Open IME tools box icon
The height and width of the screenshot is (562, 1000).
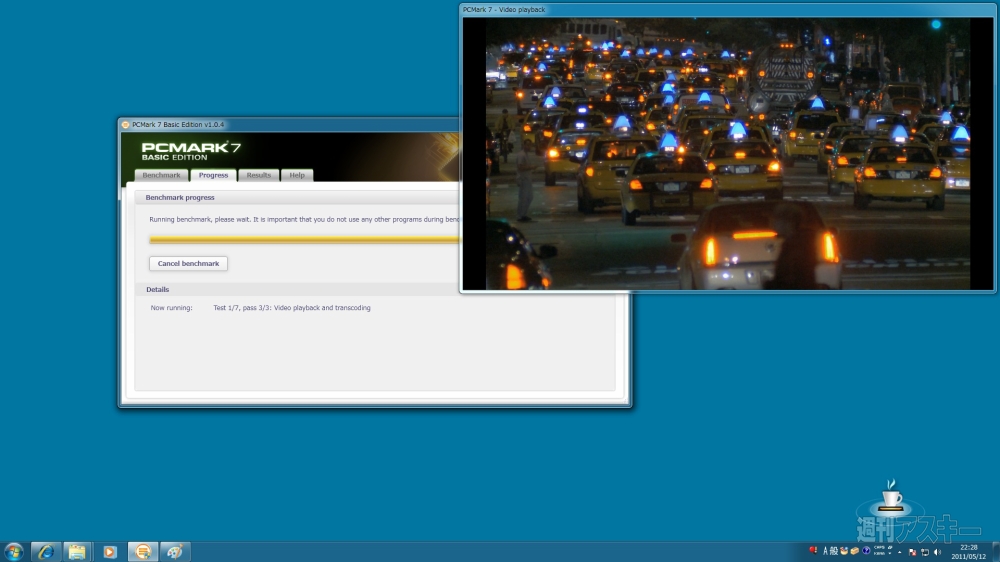pos(855,551)
